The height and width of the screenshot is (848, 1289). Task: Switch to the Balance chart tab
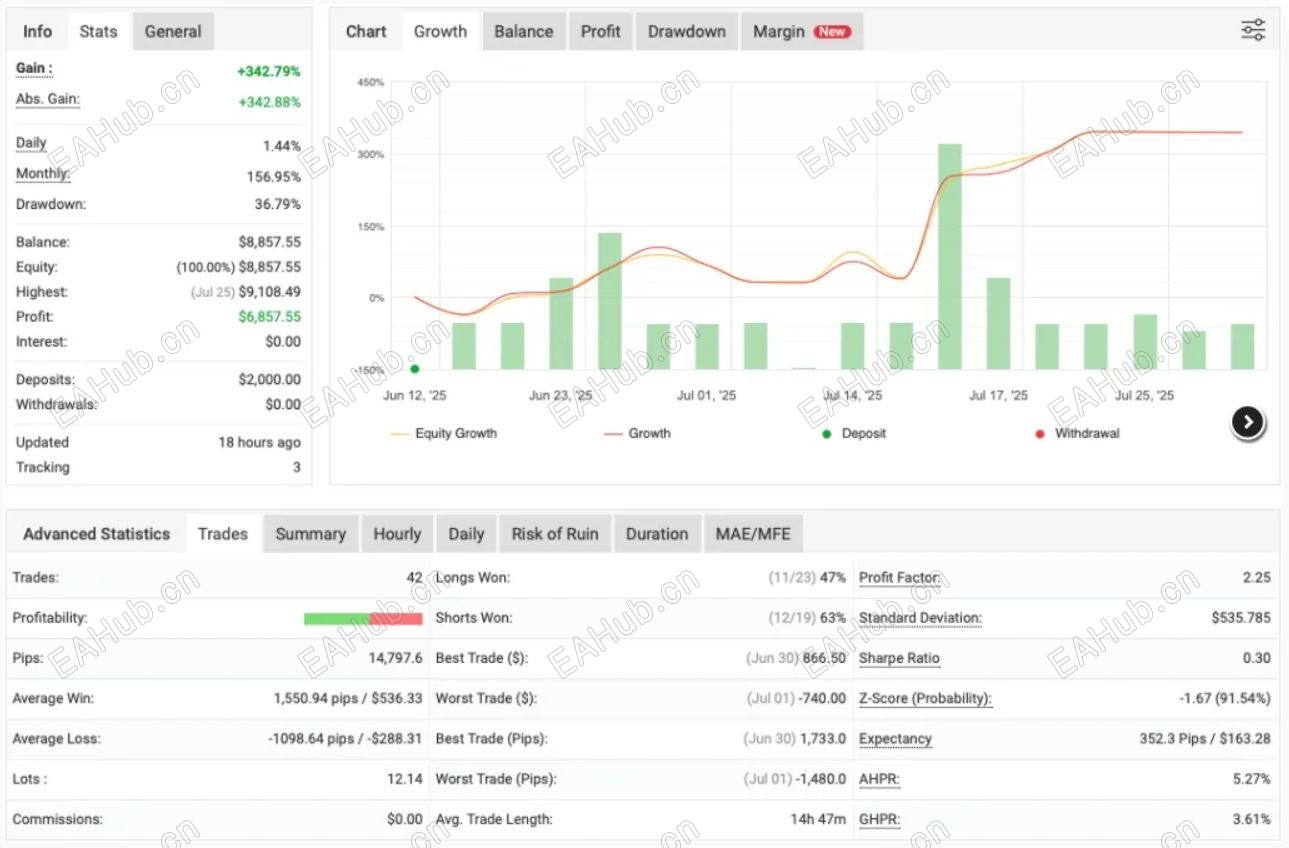[x=524, y=31]
